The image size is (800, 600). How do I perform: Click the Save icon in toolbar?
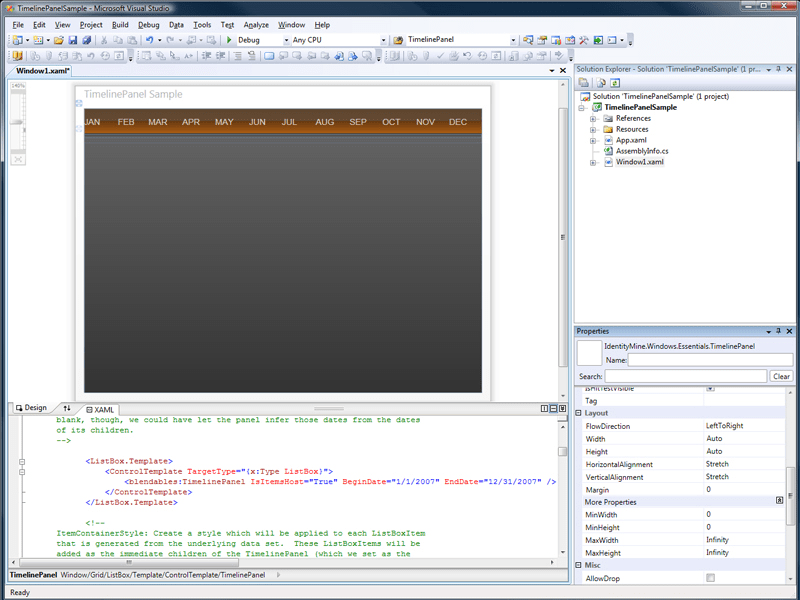pyautogui.click(x=72, y=40)
